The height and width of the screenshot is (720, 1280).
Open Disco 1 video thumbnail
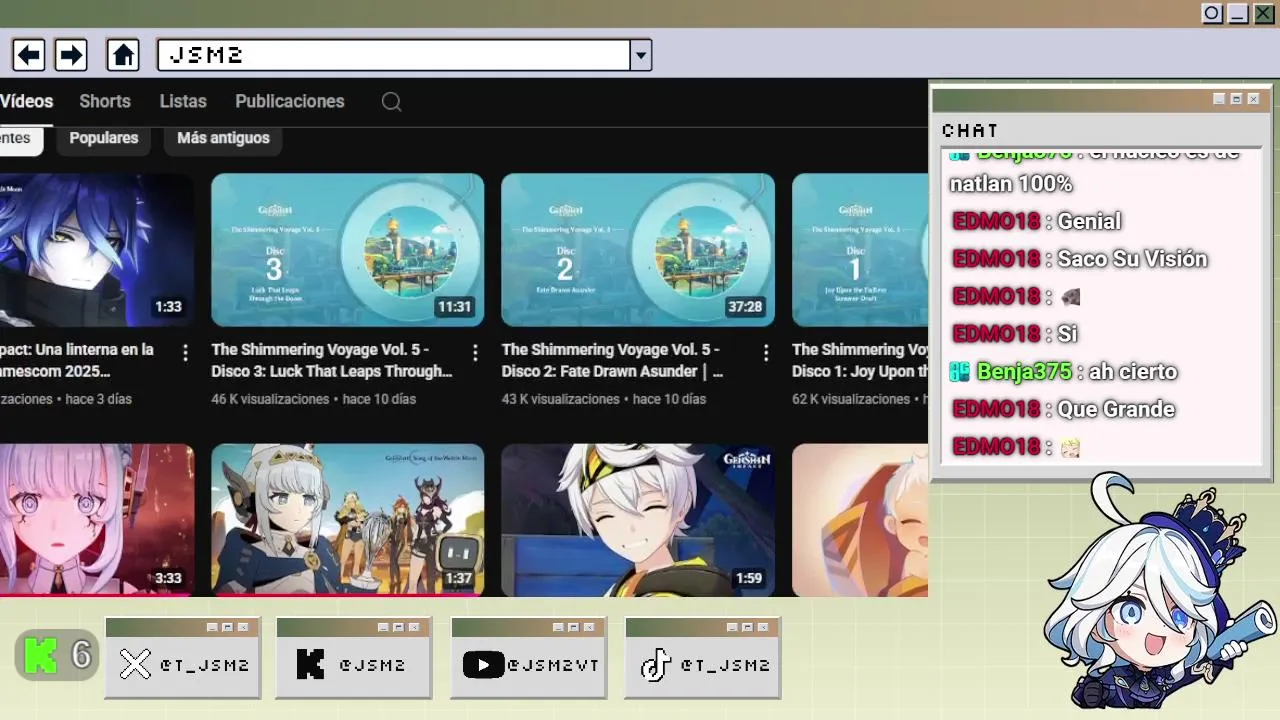point(860,250)
